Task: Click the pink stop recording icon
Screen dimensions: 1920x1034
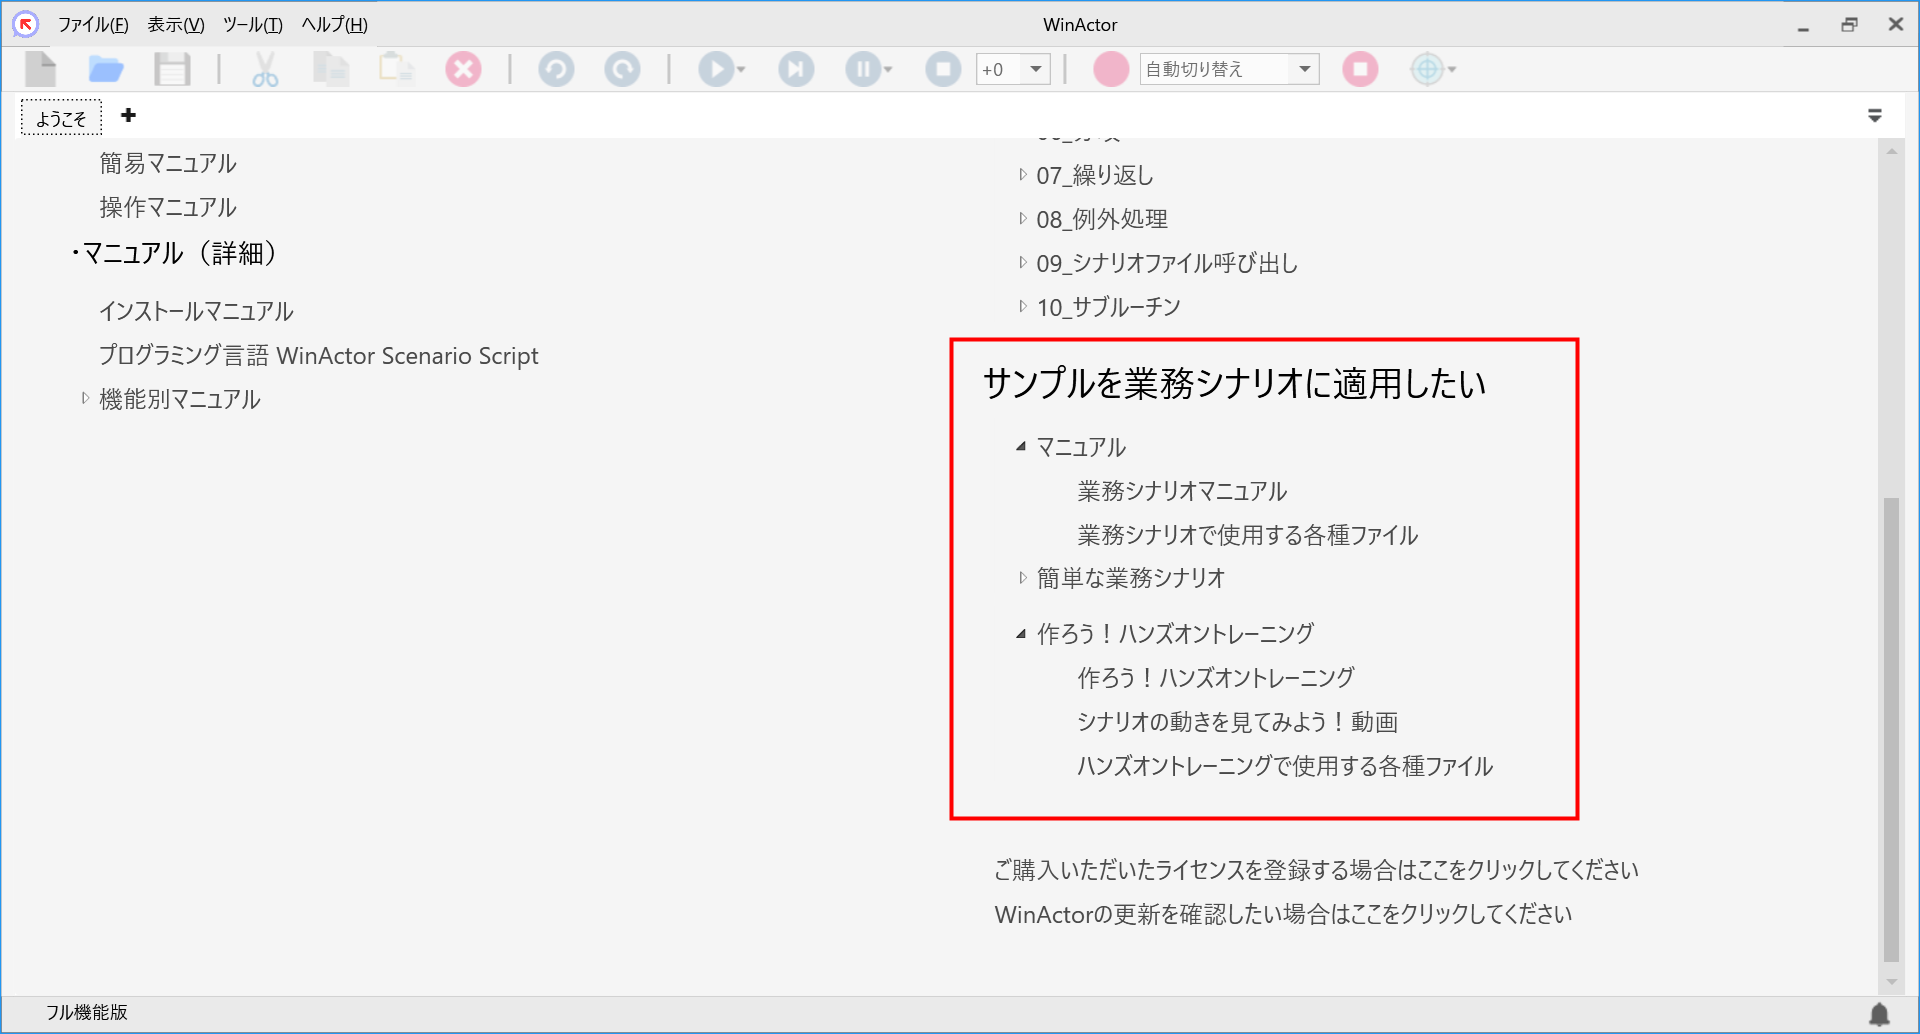Action: [1360, 69]
